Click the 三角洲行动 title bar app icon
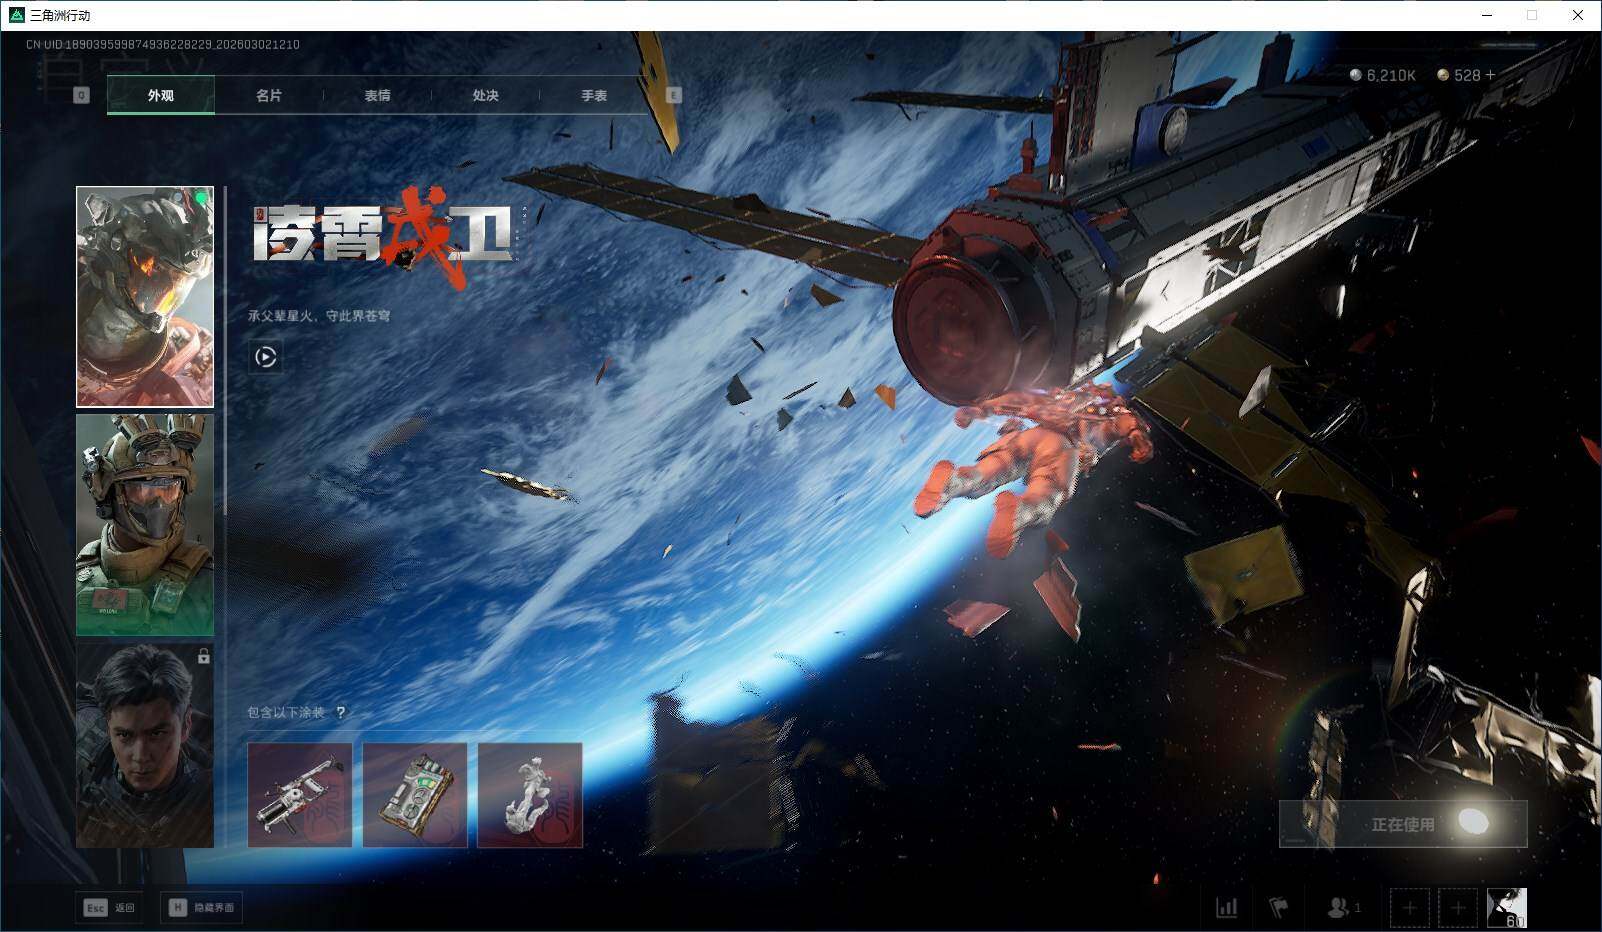The image size is (1602, 932). [16, 15]
